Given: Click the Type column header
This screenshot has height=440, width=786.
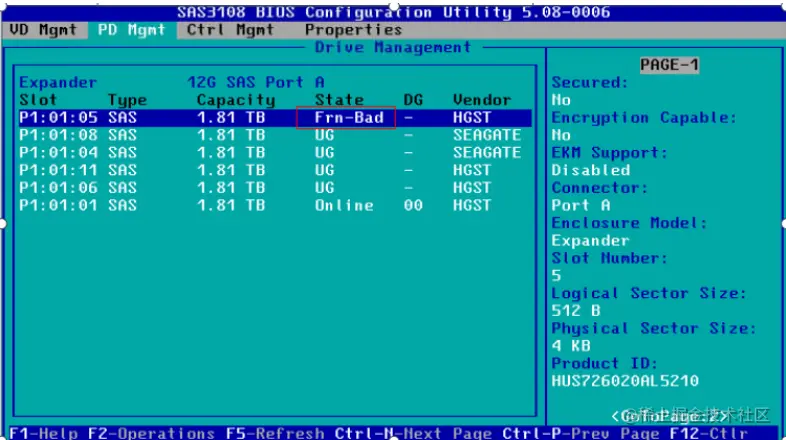Looking at the screenshot, I should (127, 100).
